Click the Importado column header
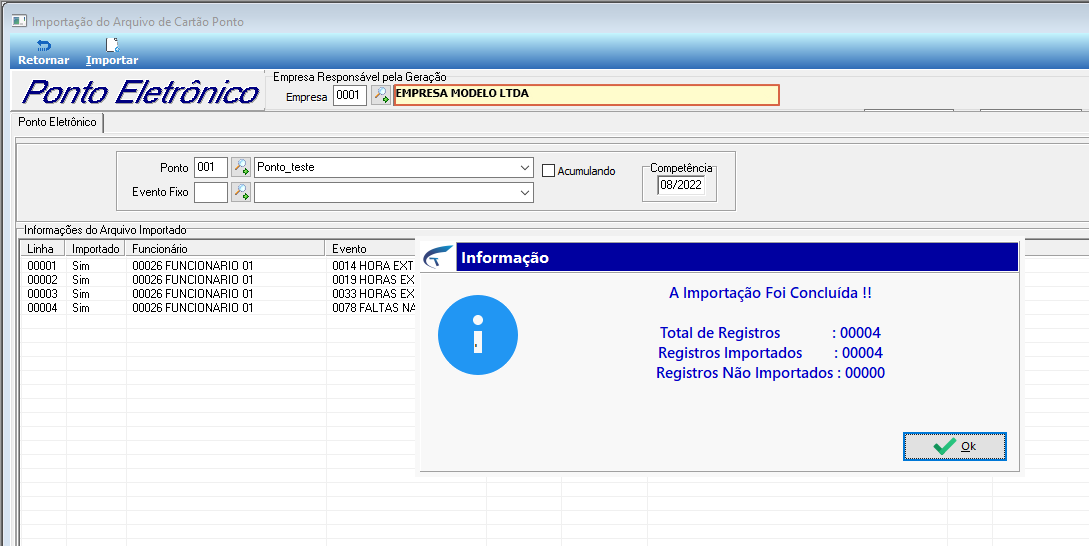 coord(96,249)
